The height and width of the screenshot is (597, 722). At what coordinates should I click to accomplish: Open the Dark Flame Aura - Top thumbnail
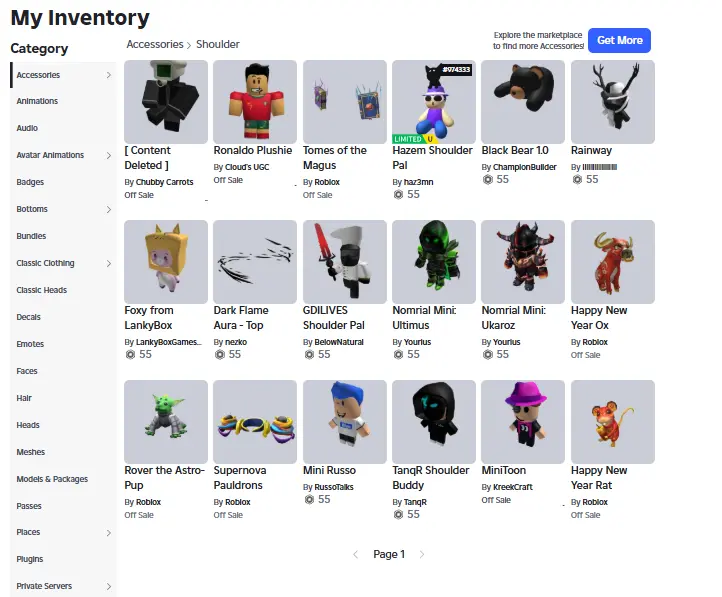pos(255,261)
